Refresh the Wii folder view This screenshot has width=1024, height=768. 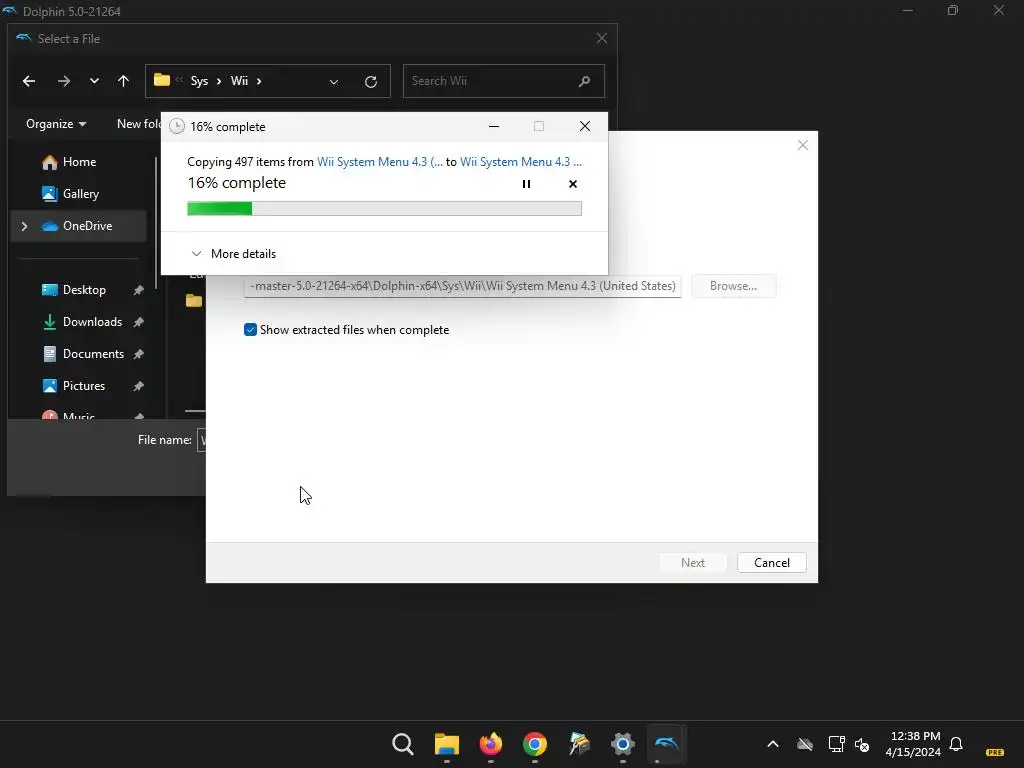[x=371, y=82]
